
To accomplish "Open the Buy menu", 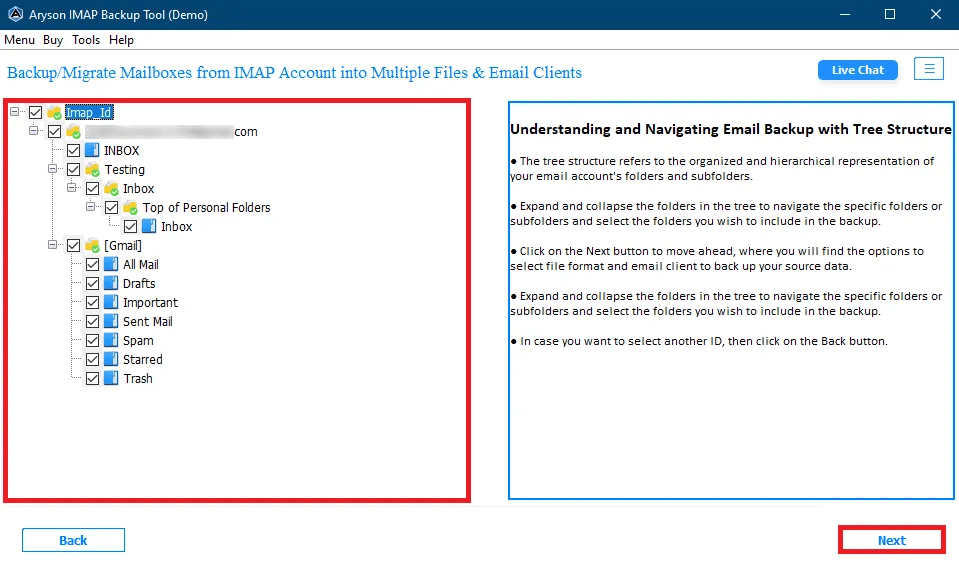I will (x=53, y=40).
